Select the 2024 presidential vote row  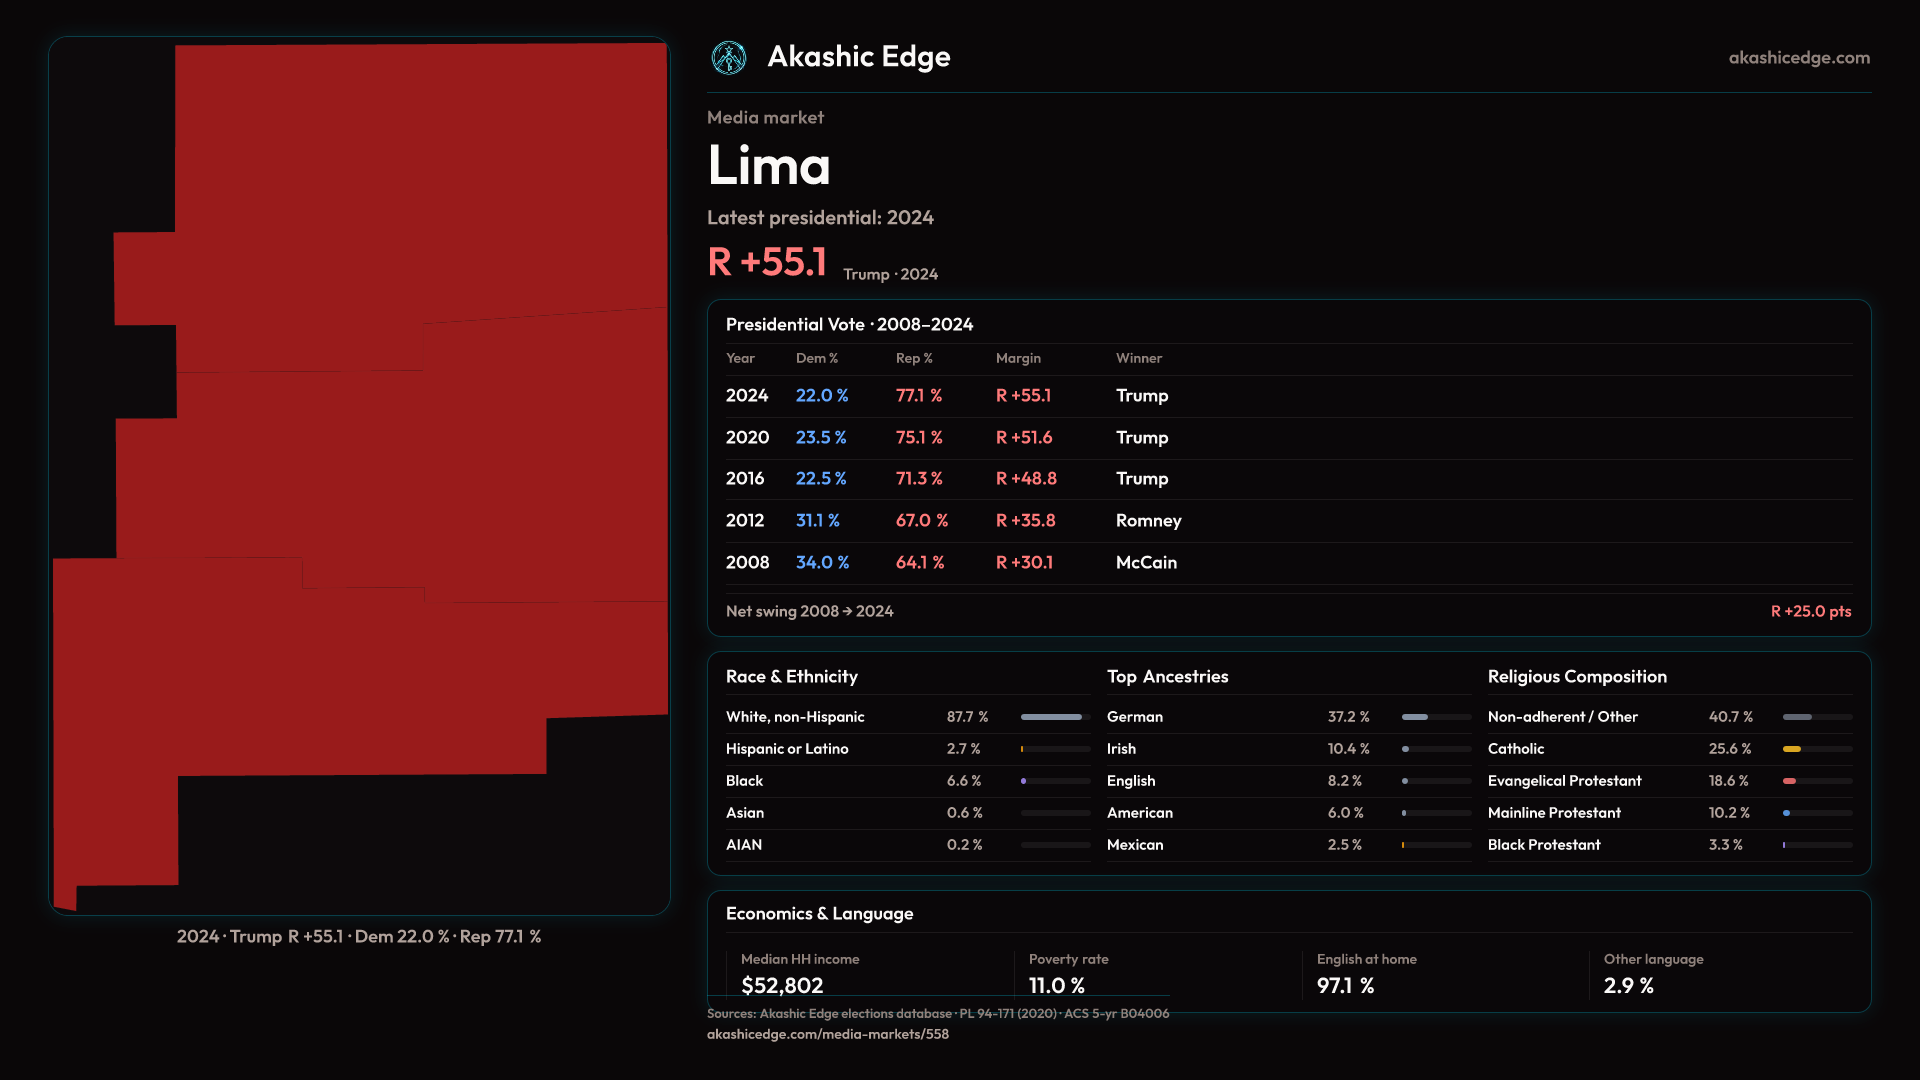click(x=746, y=396)
